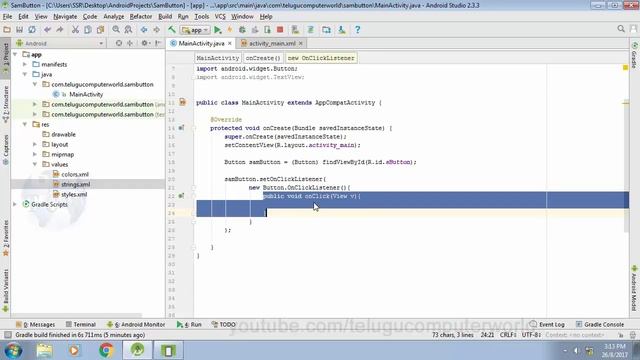
Task: Select MainActivity in project tree
Action: click(86, 94)
